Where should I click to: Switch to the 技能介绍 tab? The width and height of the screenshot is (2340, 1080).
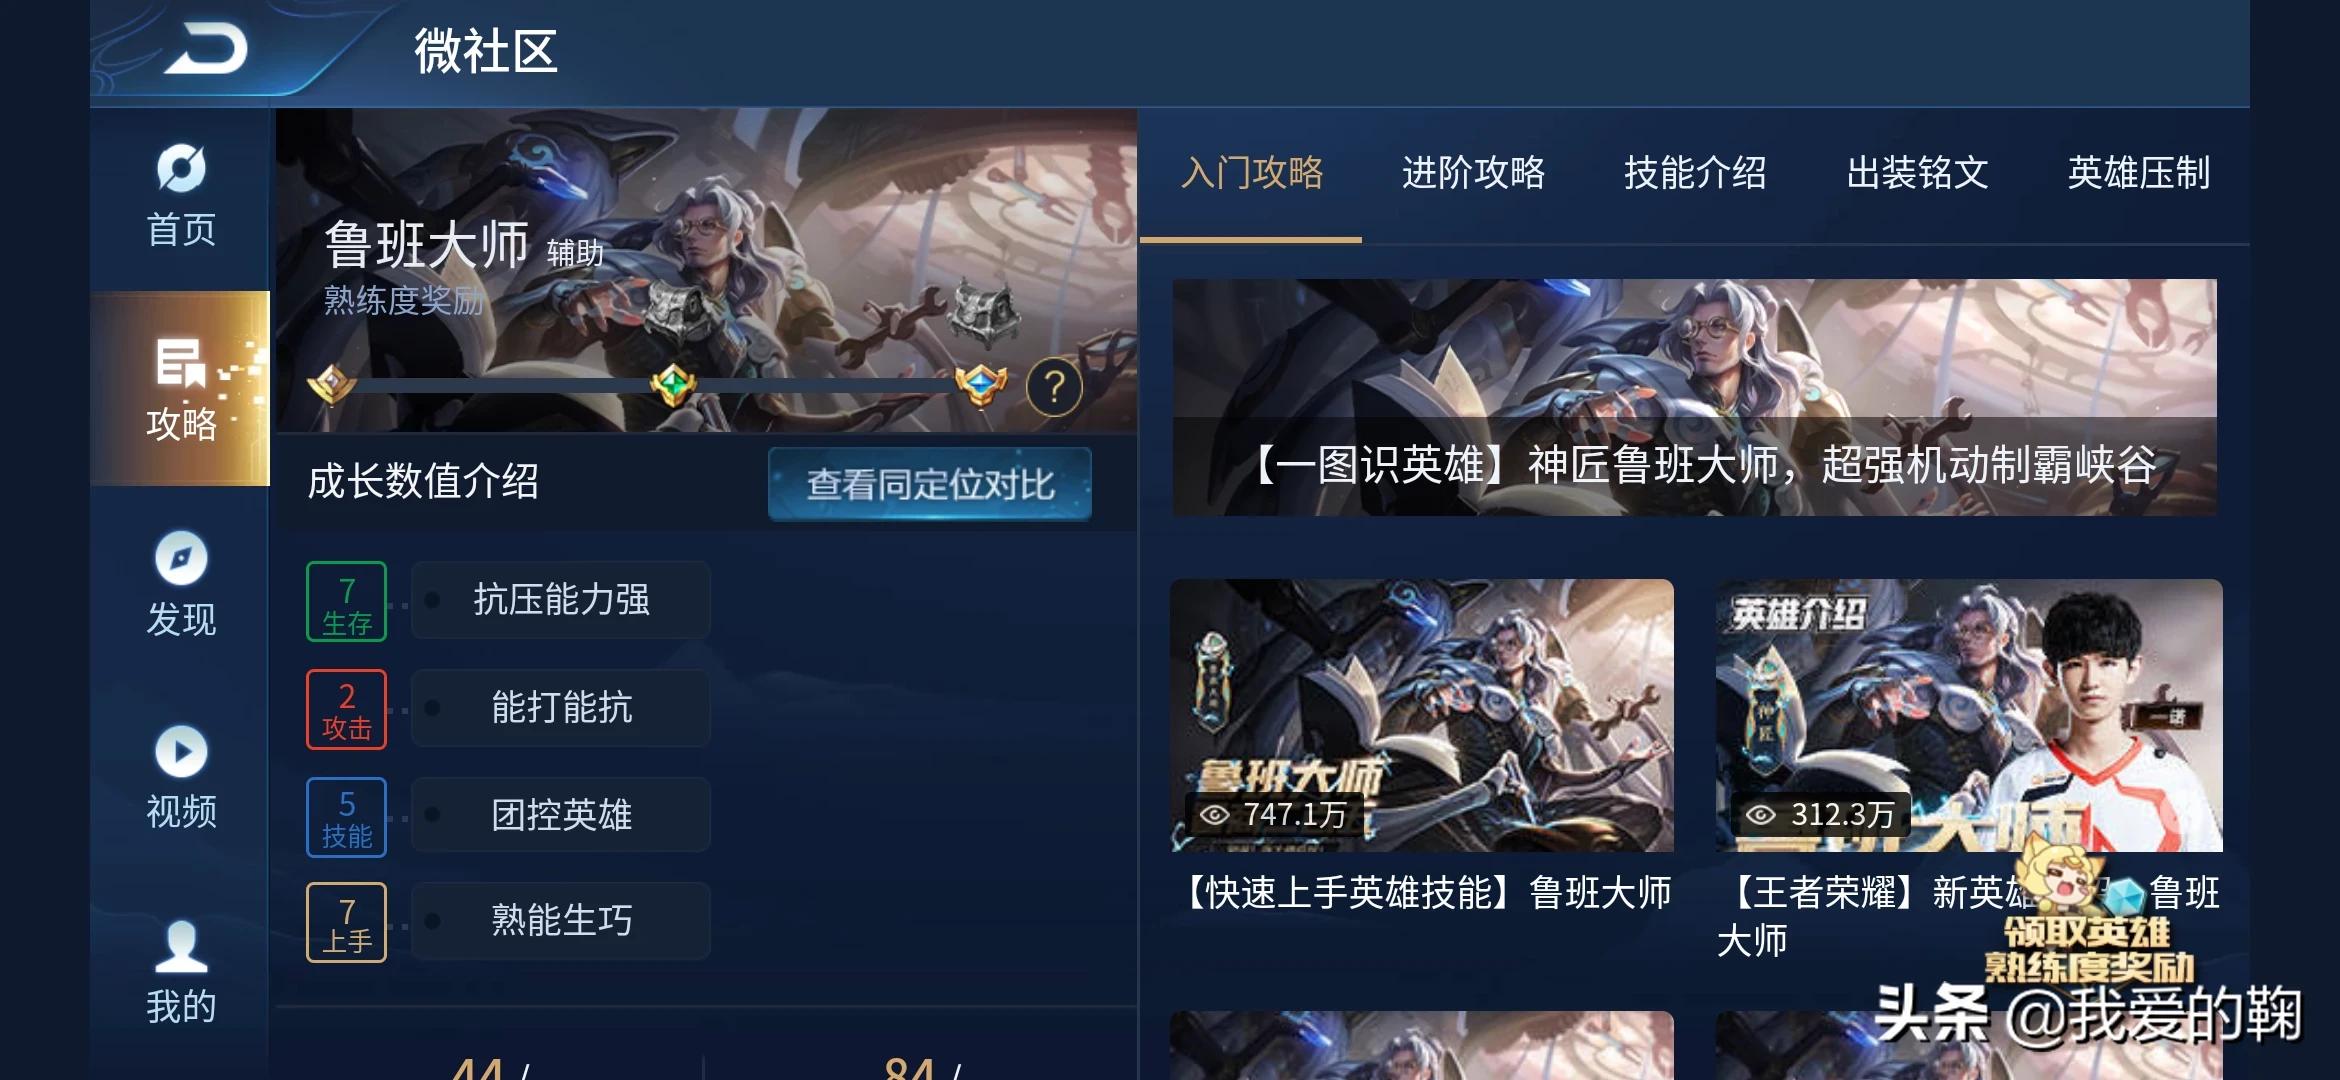pos(1695,173)
